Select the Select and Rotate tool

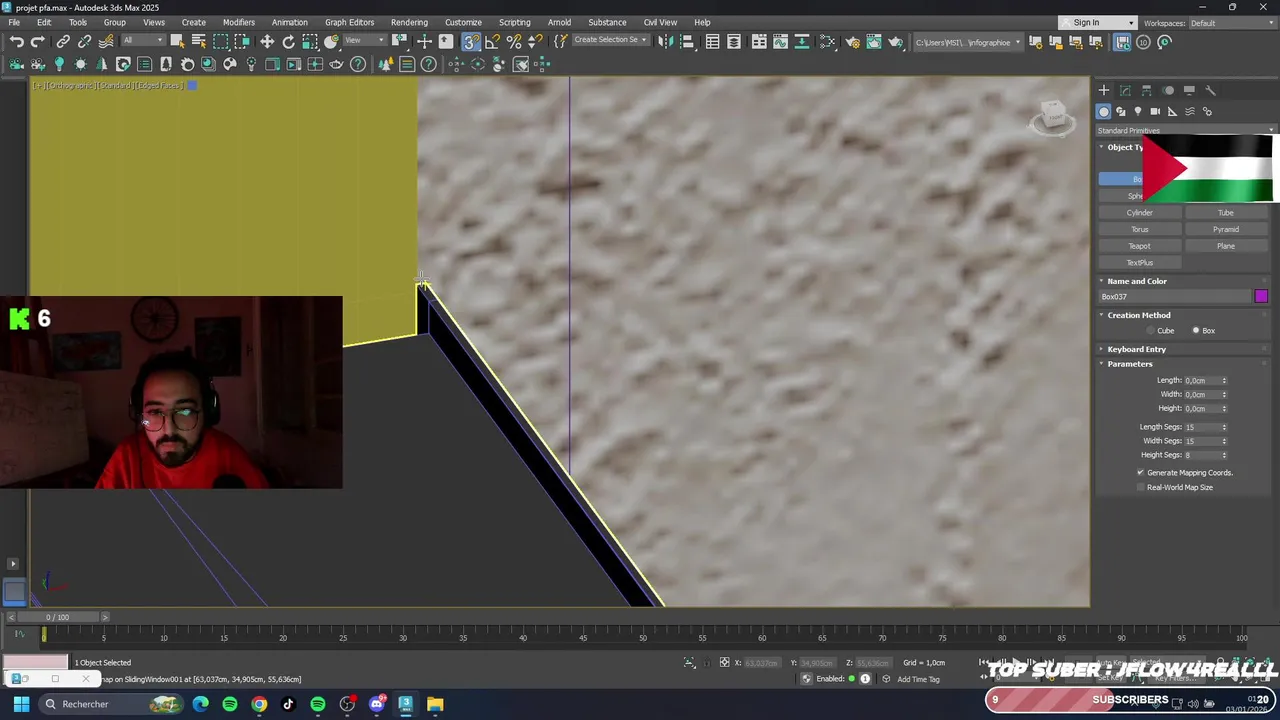[289, 41]
